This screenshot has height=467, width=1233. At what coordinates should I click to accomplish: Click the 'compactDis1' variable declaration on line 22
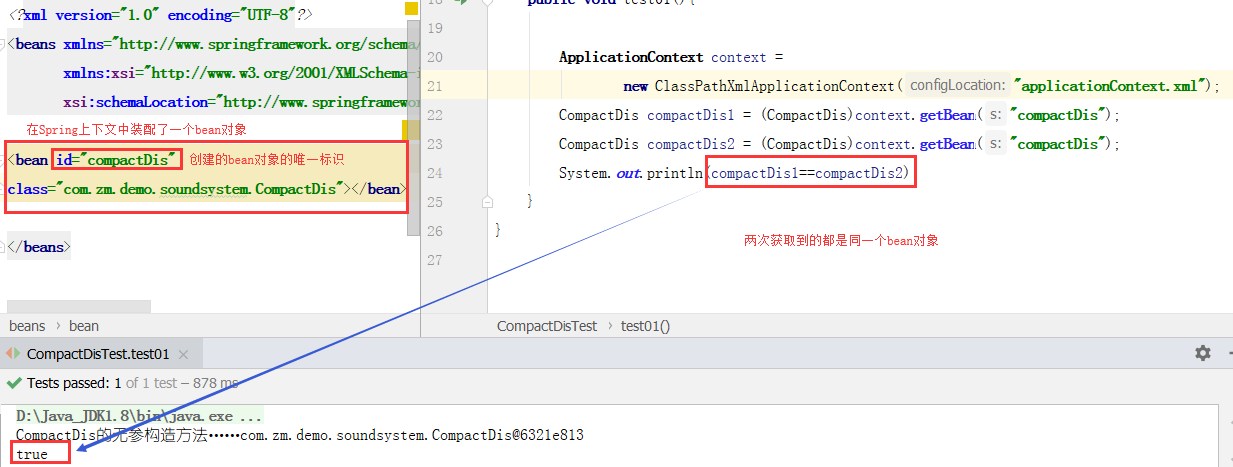(691, 115)
